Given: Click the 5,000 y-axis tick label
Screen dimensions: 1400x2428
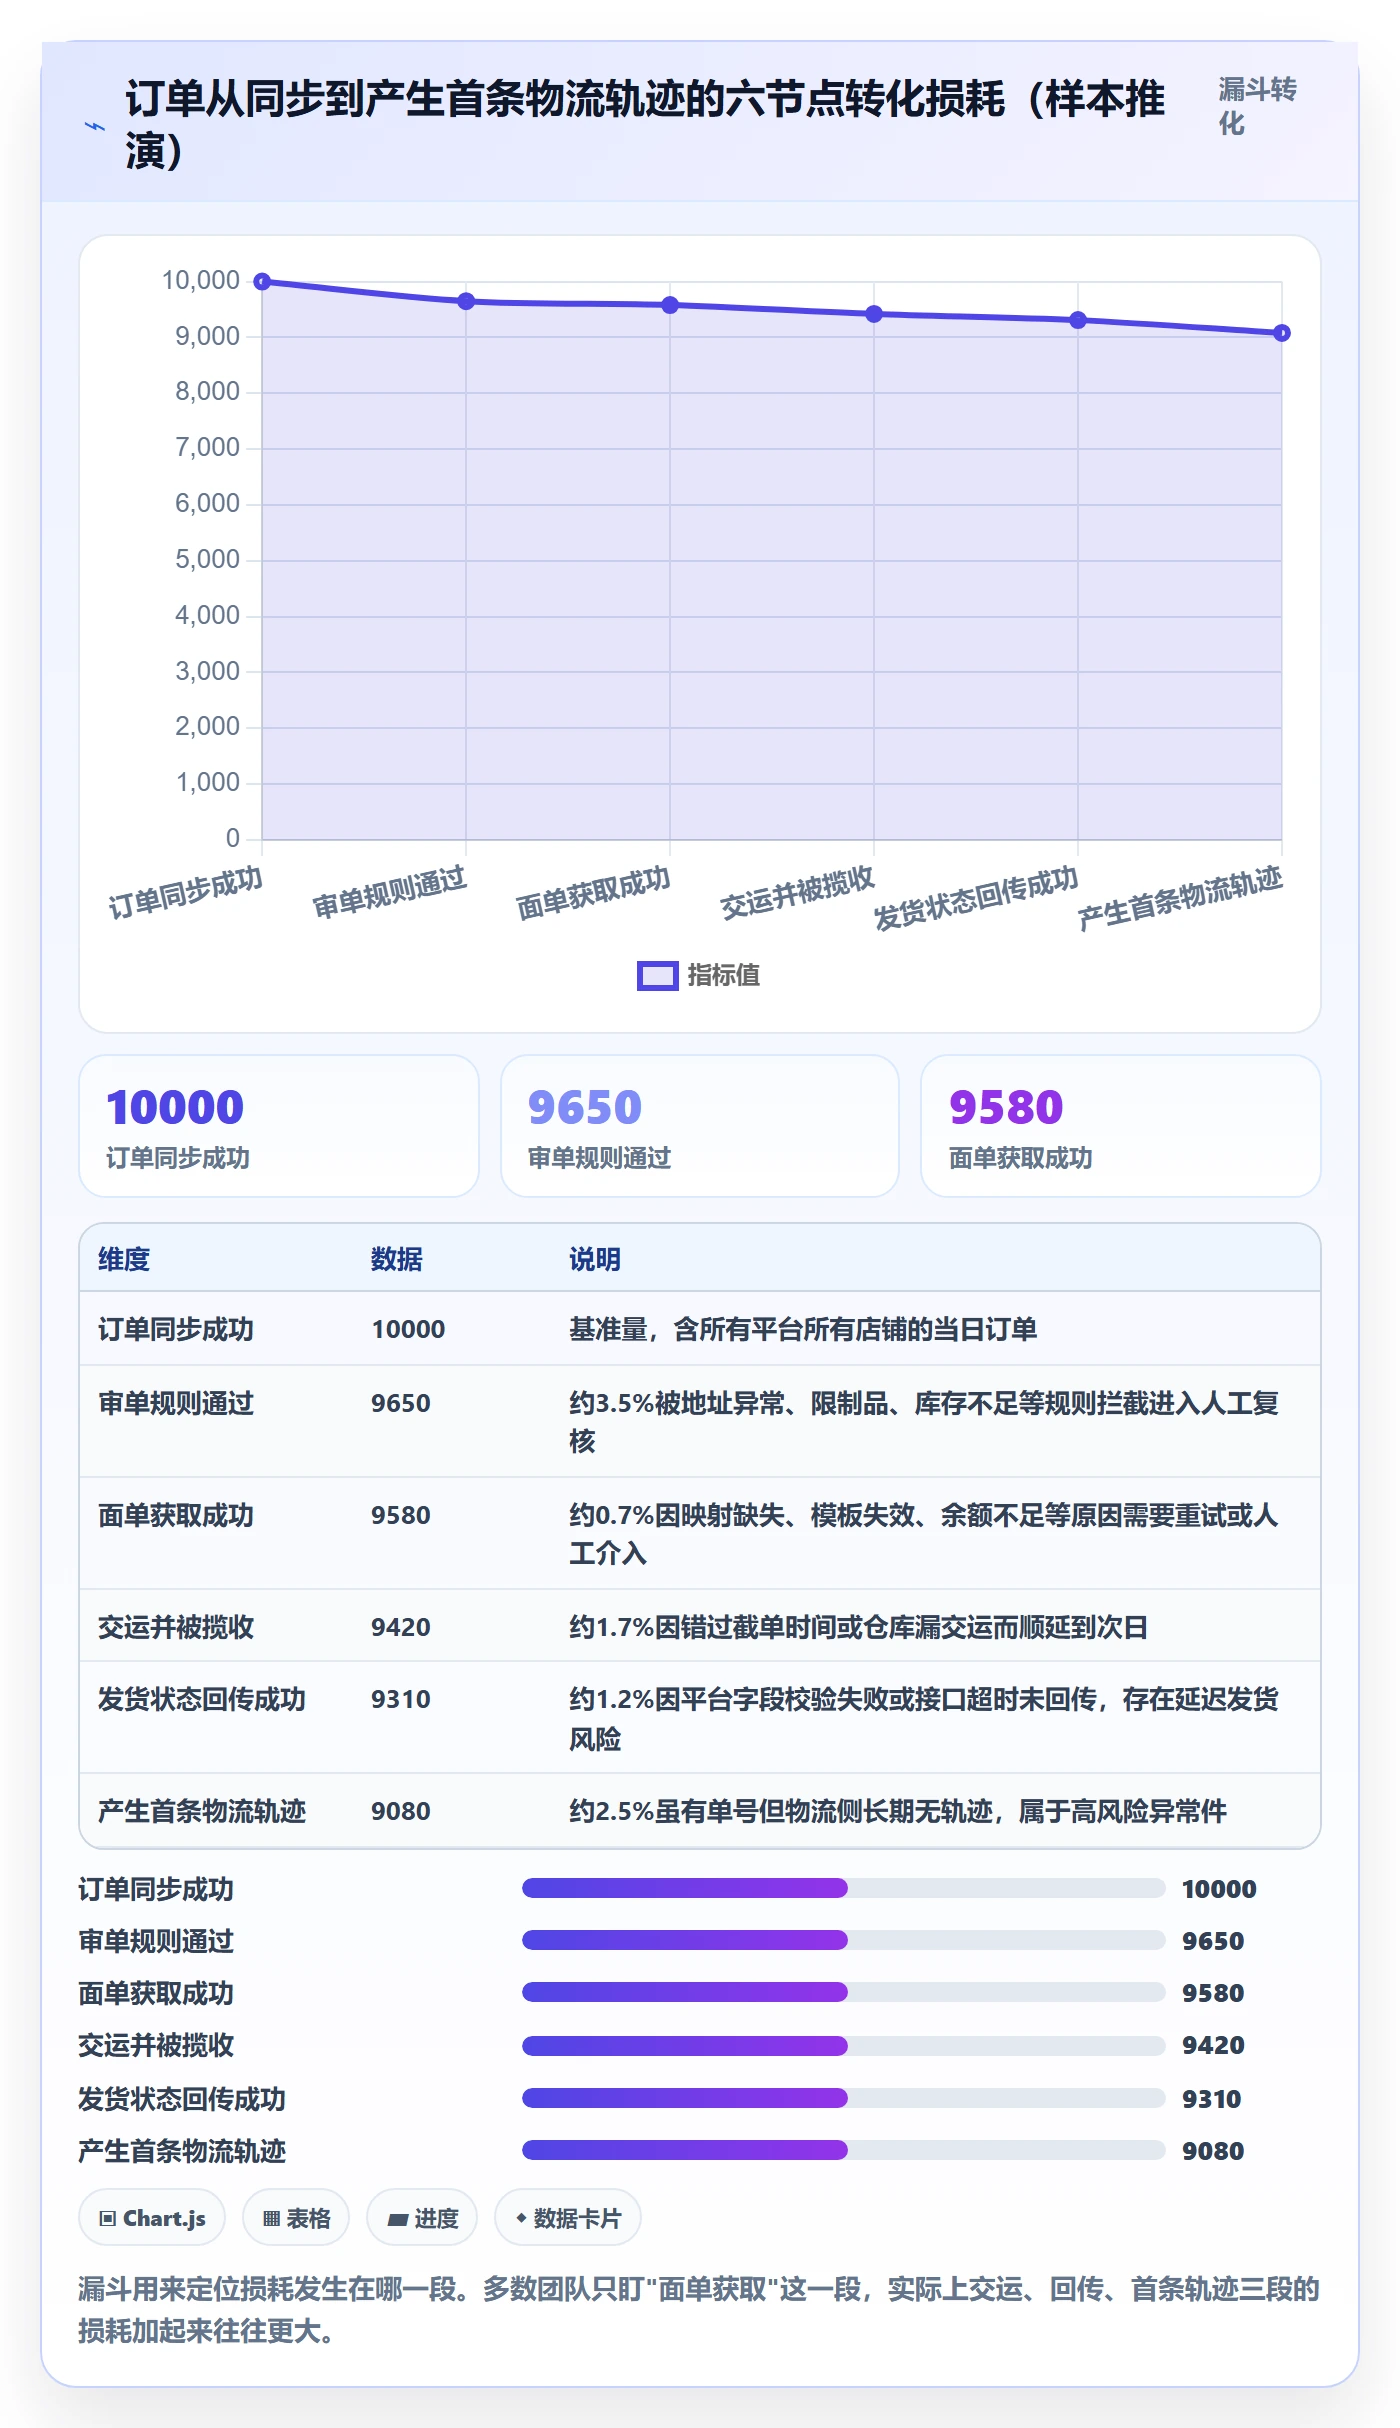Looking at the screenshot, I should click(208, 559).
